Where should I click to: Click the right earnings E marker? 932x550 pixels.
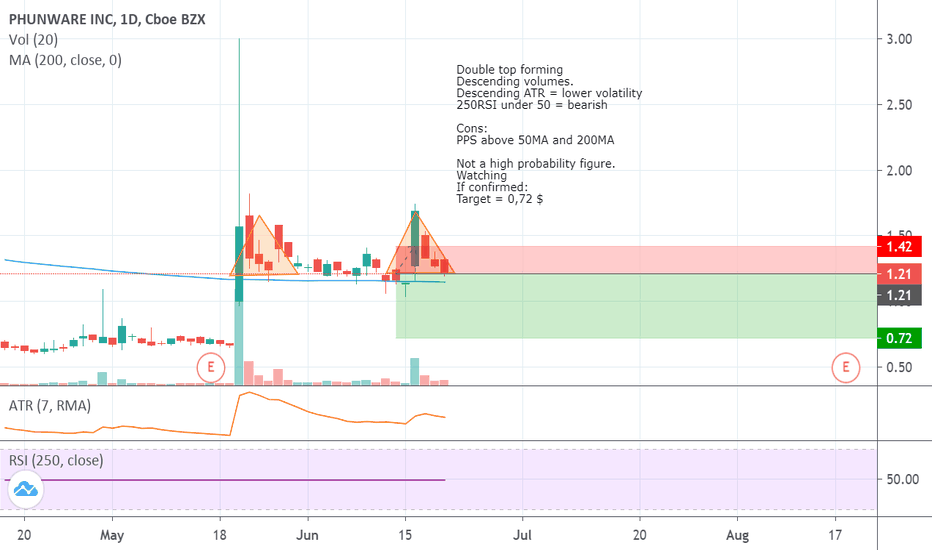coord(845,367)
